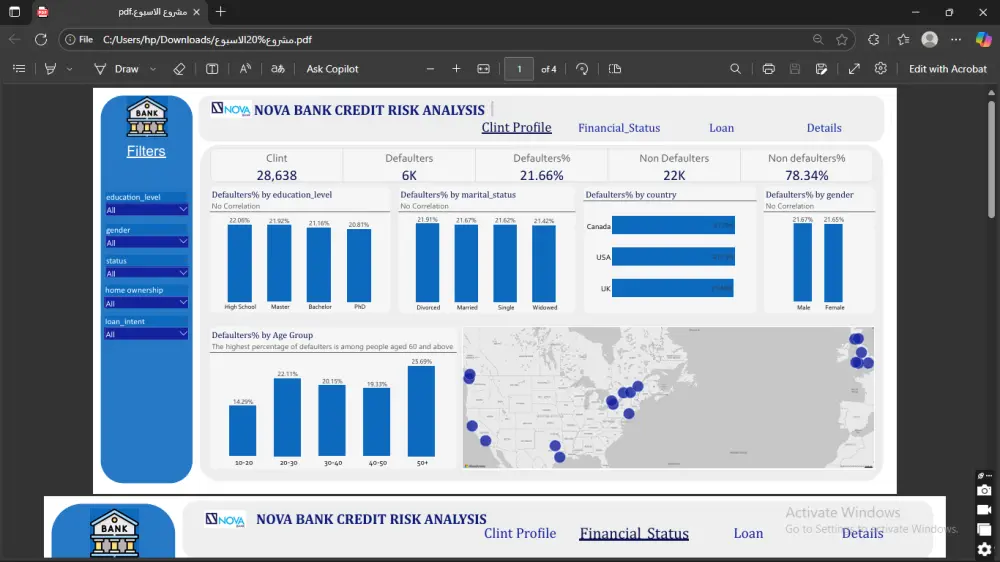Choose Edit with Acrobat

(947, 69)
